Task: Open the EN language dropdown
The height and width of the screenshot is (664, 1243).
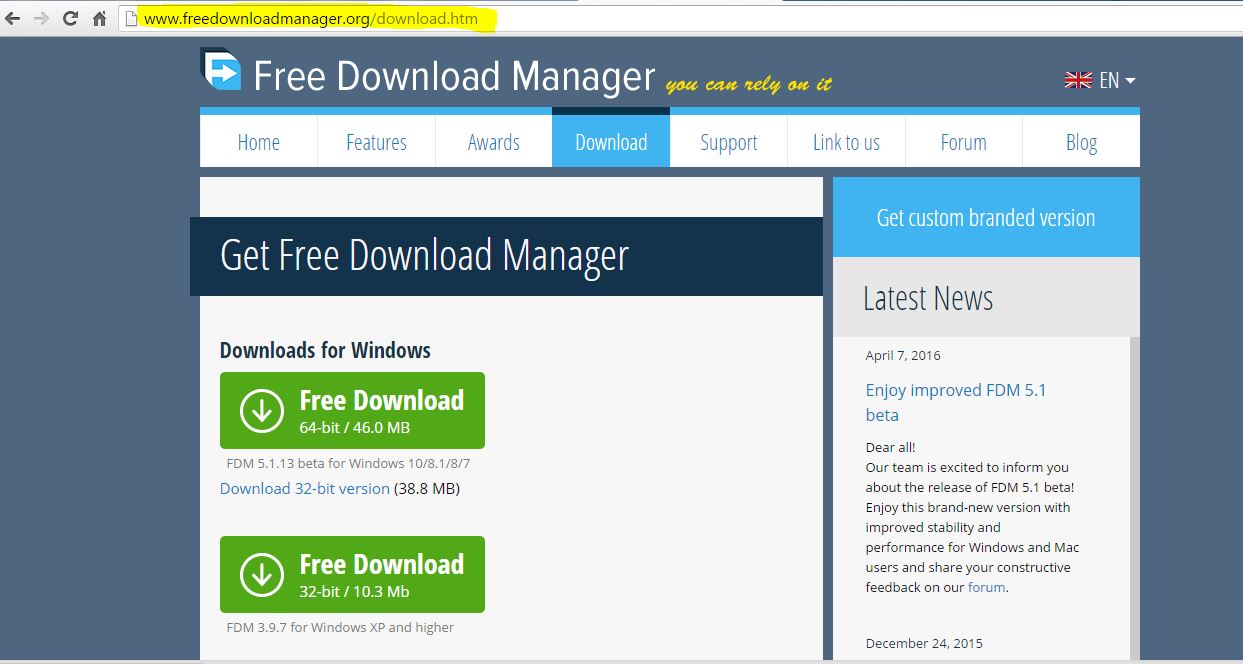Action: click(1118, 80)
